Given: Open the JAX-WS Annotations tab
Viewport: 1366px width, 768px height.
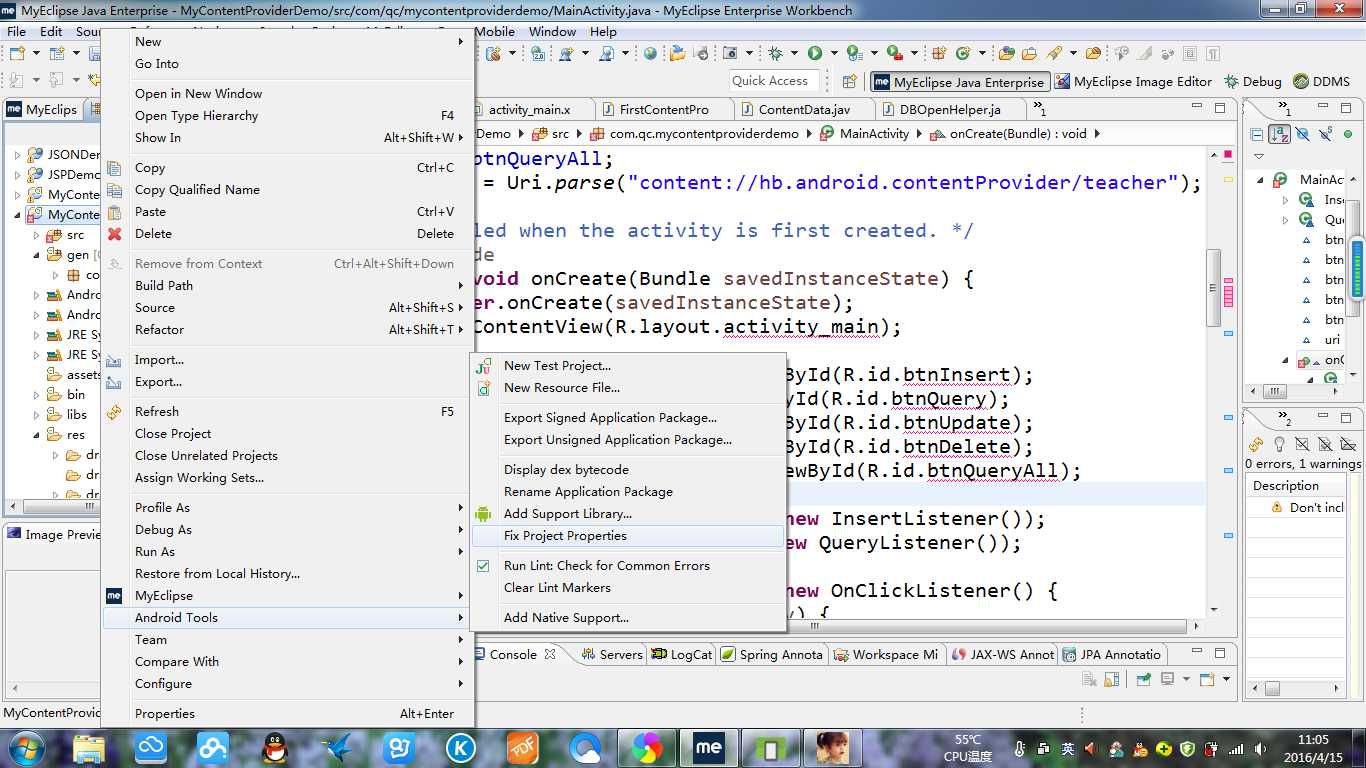Looking at the screenshot, I should coord(1003,655).
